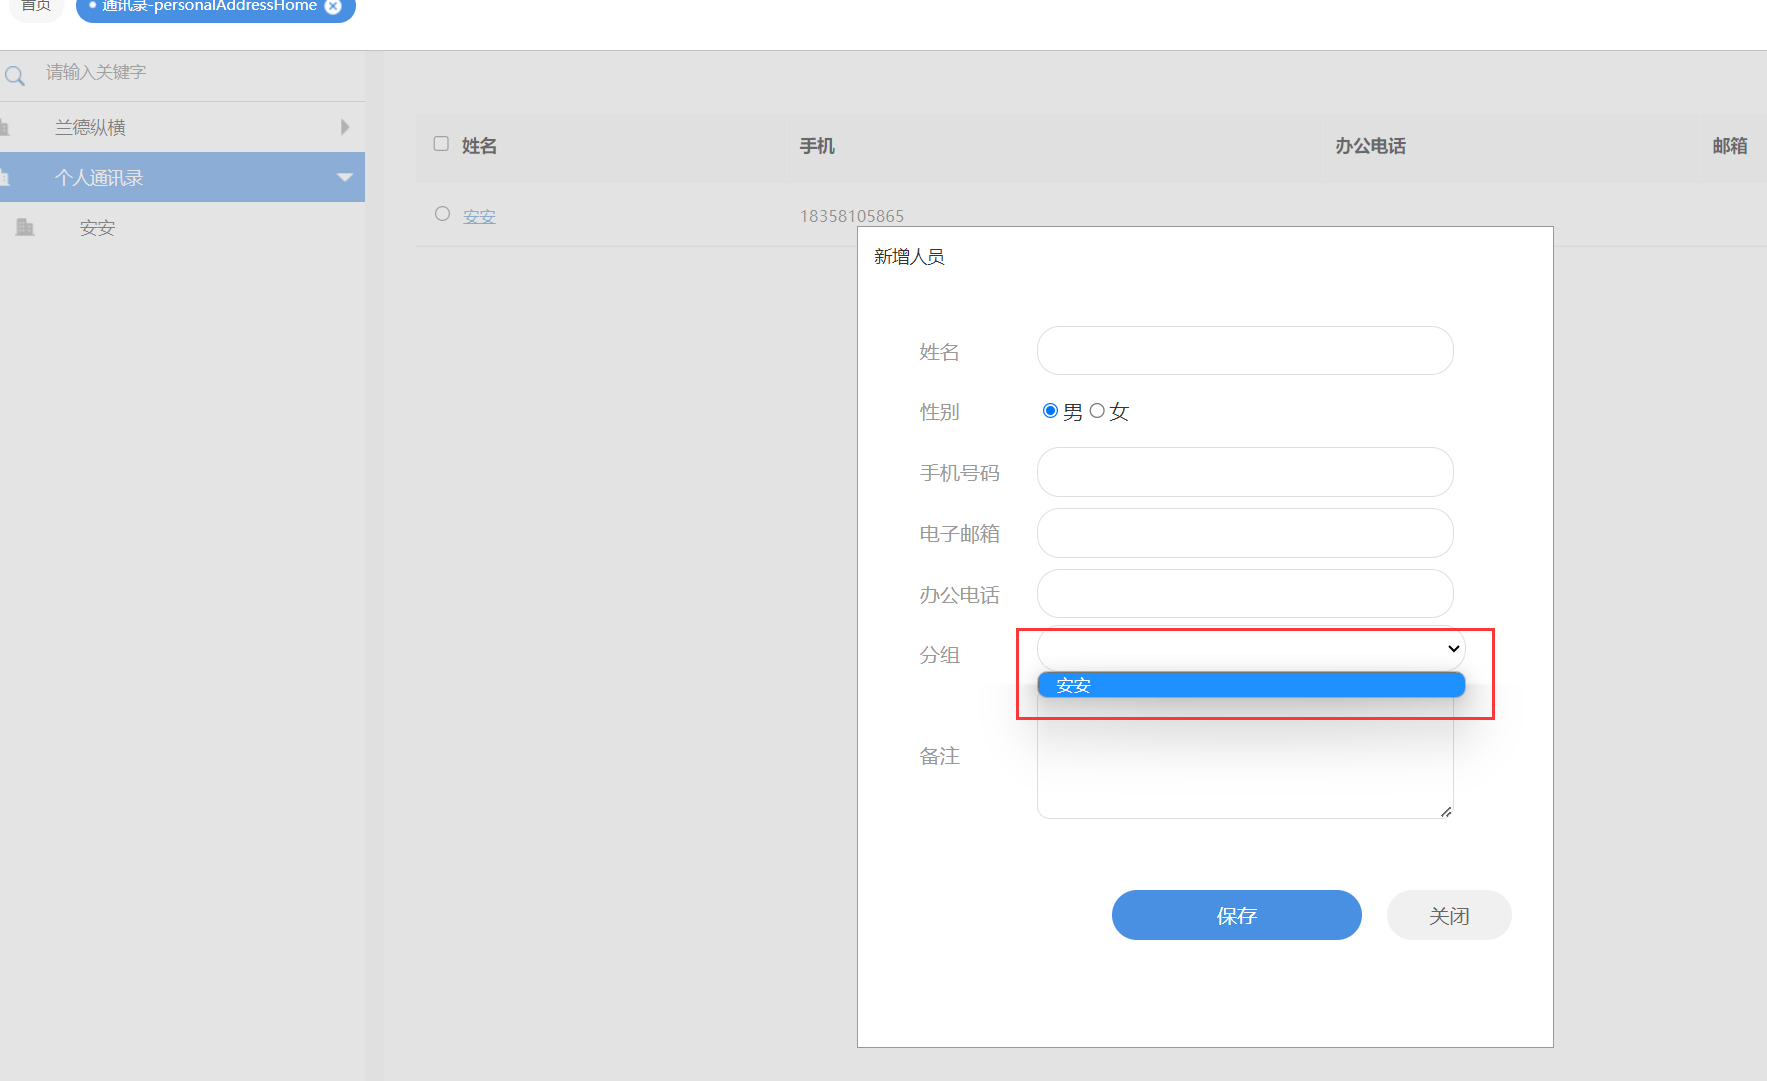Expand the 兰德纵横 tree node arrow
The height and width of the screenshot is (1081, 1767).
(345, 127)
